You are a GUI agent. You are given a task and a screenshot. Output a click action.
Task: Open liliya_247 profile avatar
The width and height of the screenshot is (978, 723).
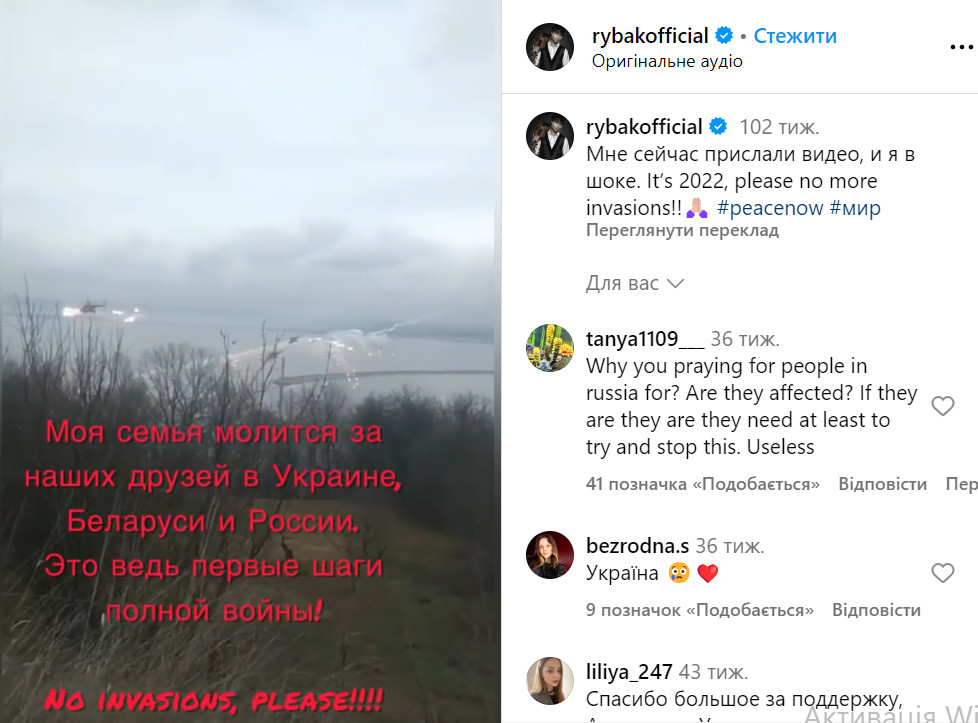(550, 681)
